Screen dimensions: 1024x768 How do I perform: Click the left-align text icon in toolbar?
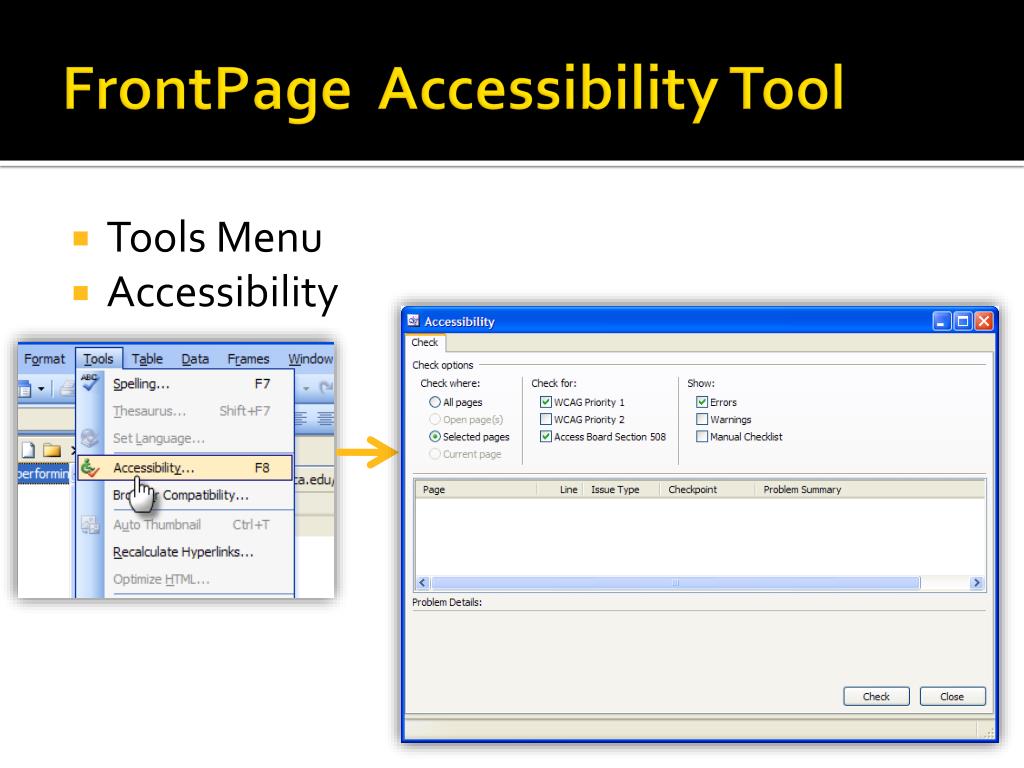pos(300,419)
